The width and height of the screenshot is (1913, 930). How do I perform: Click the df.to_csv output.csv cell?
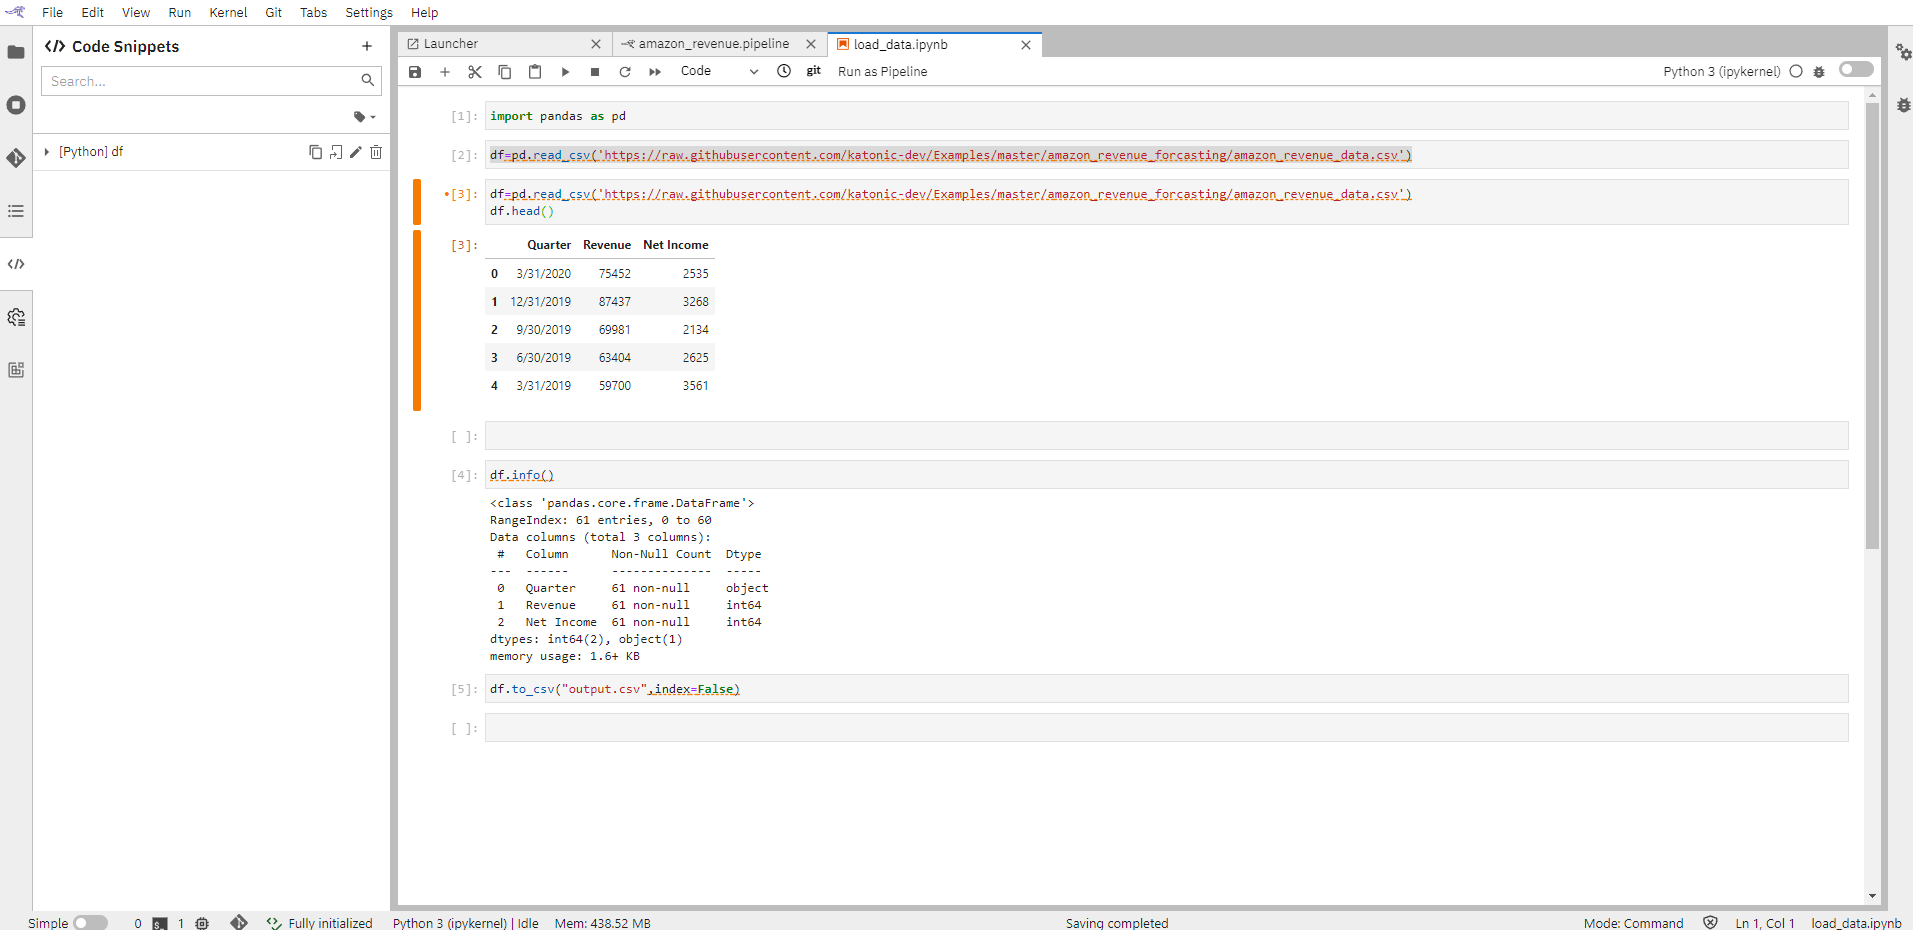[x=1166, y=689]
